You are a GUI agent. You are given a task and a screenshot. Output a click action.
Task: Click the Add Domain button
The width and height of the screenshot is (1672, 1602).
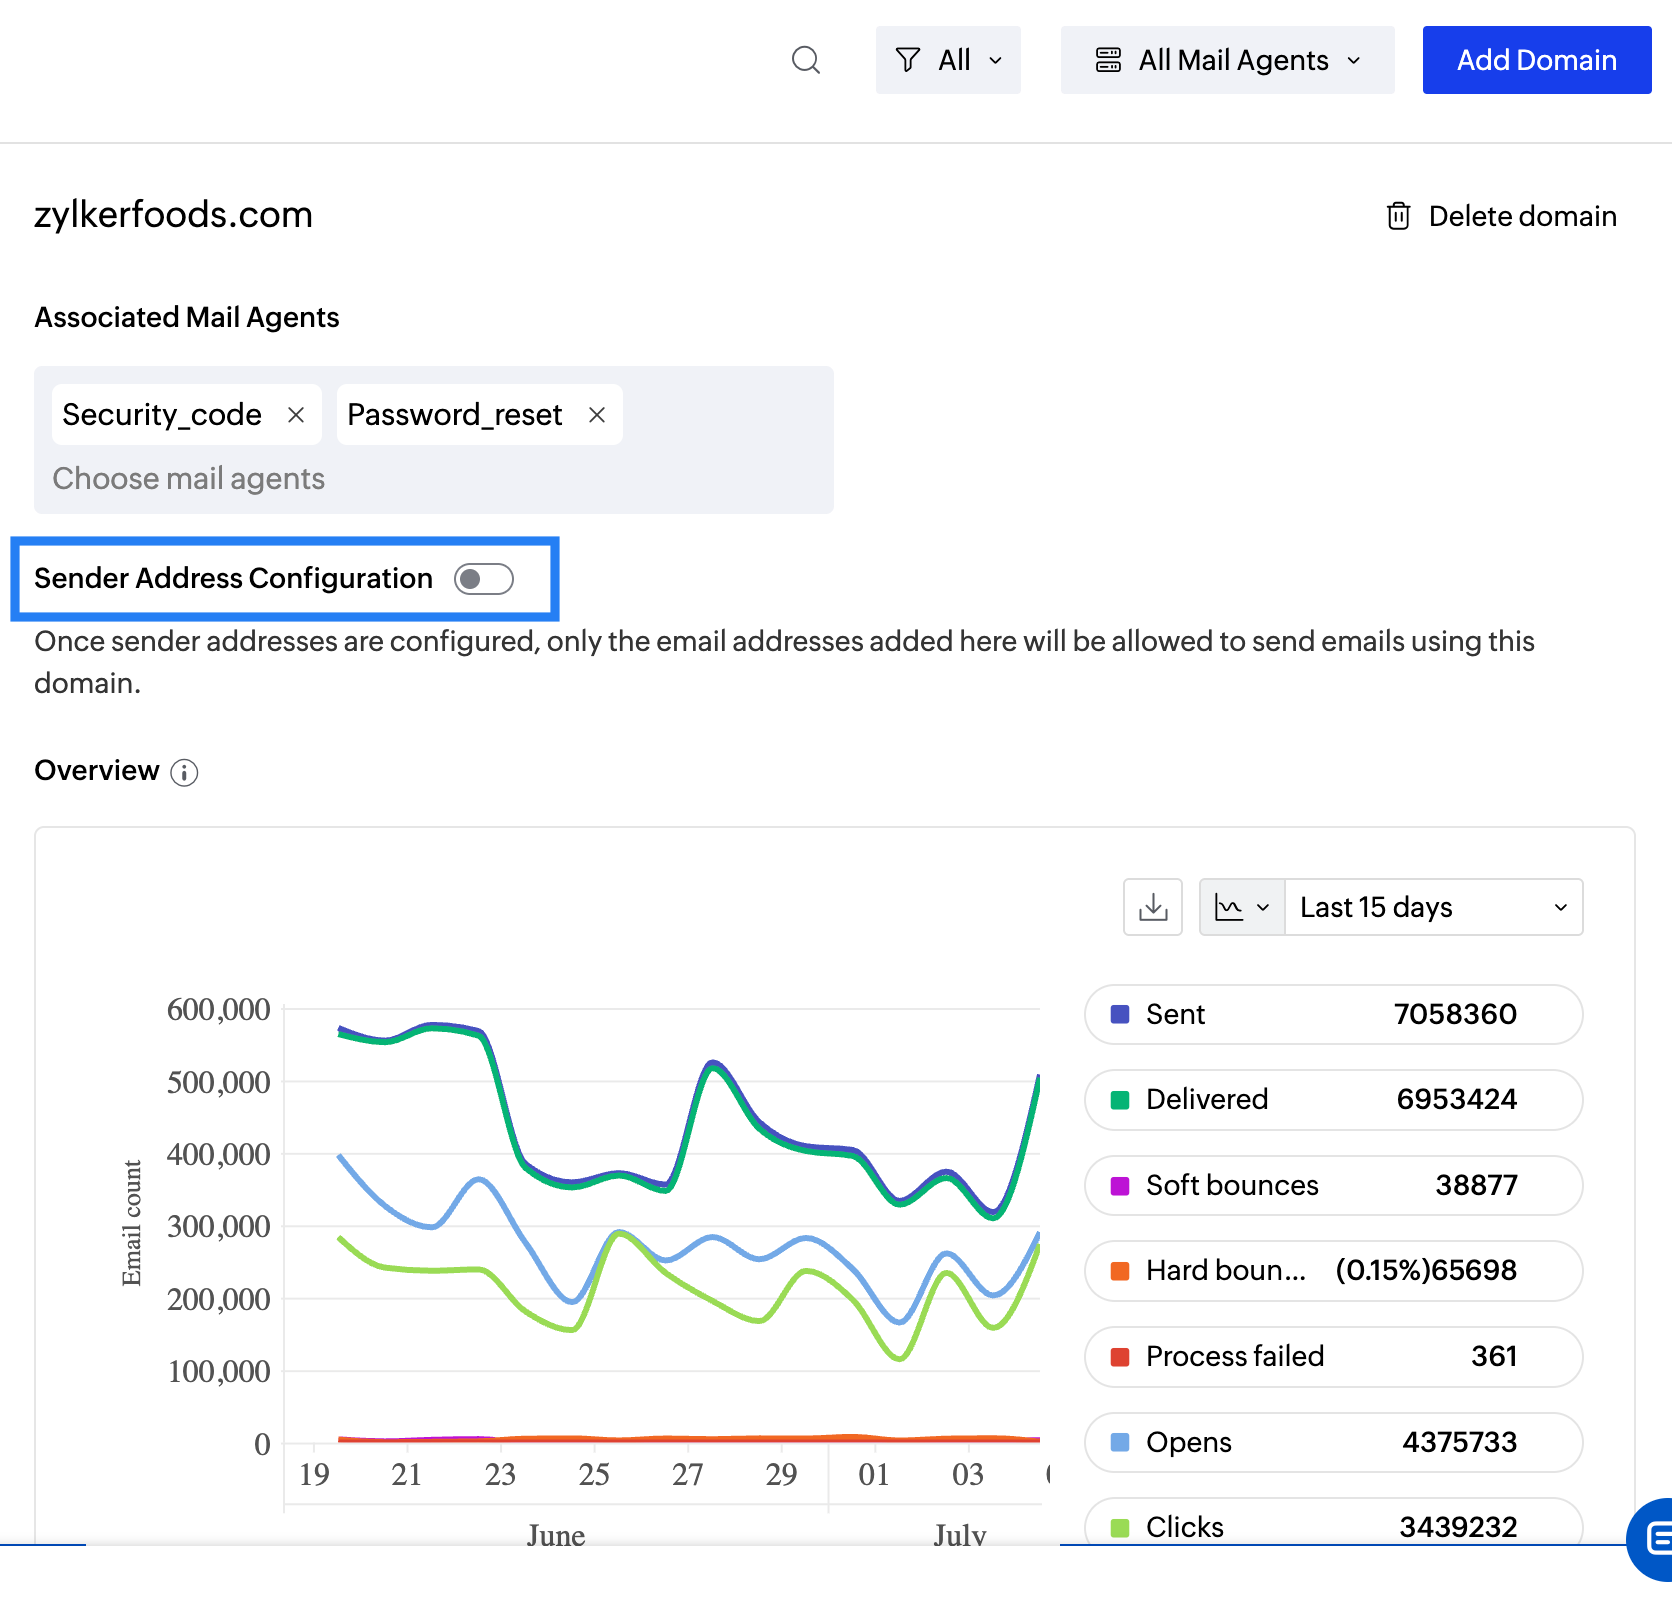tap(1536, 60)
